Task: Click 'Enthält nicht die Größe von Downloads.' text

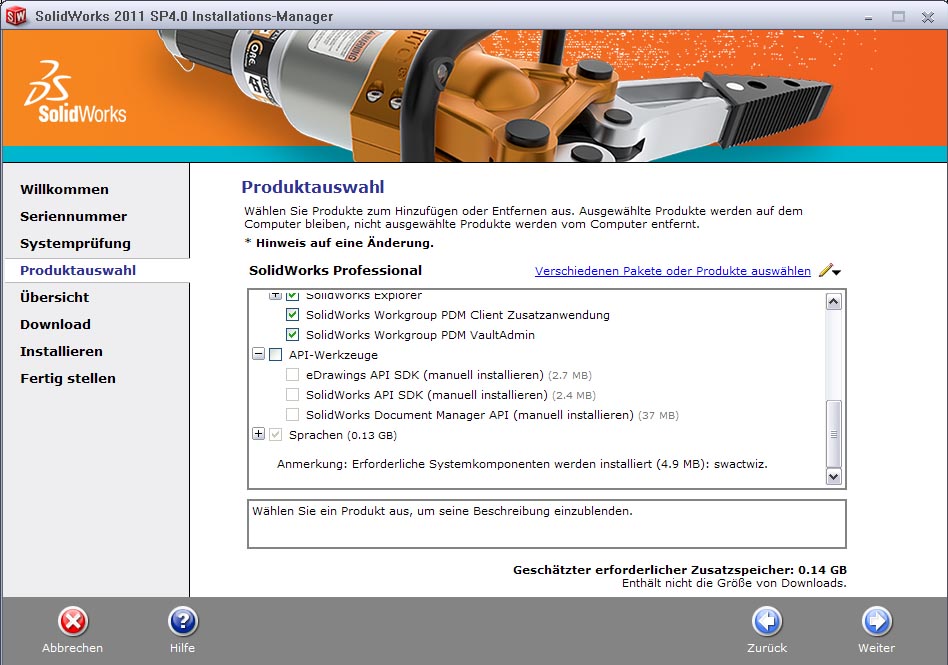Action: (734, 583)
